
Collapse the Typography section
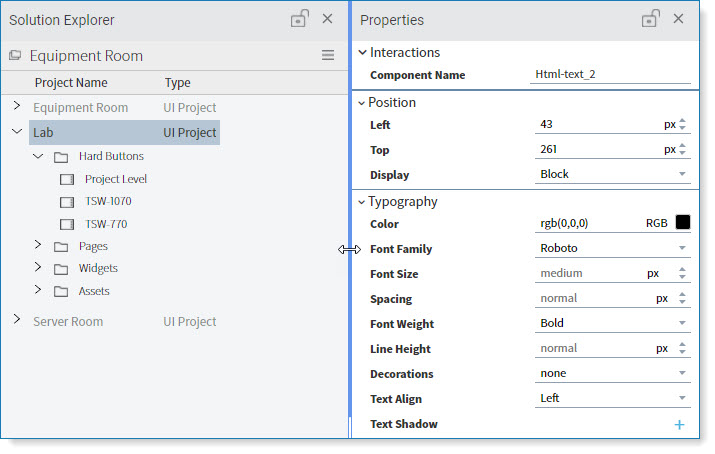pos(362,202)
